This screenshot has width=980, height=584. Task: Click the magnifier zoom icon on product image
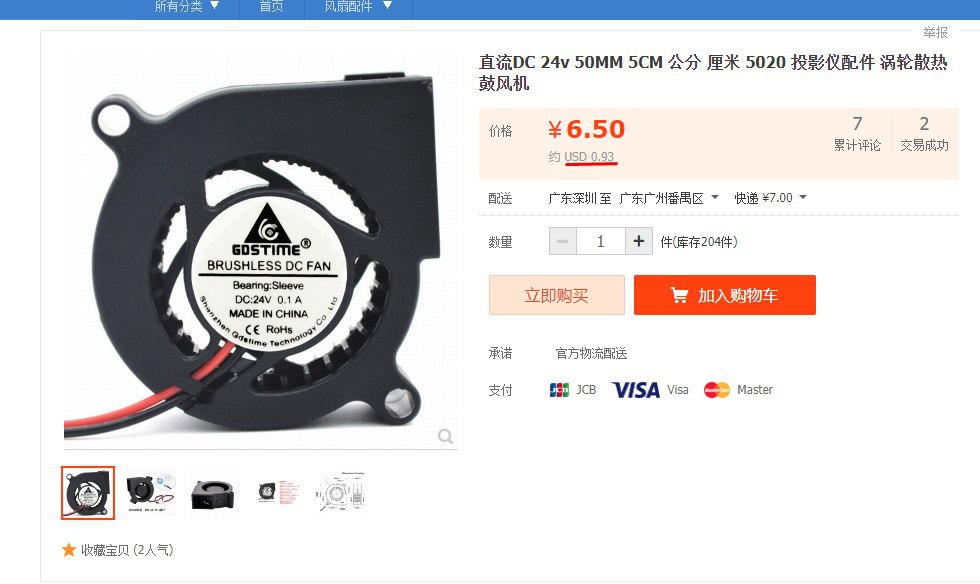445,436
